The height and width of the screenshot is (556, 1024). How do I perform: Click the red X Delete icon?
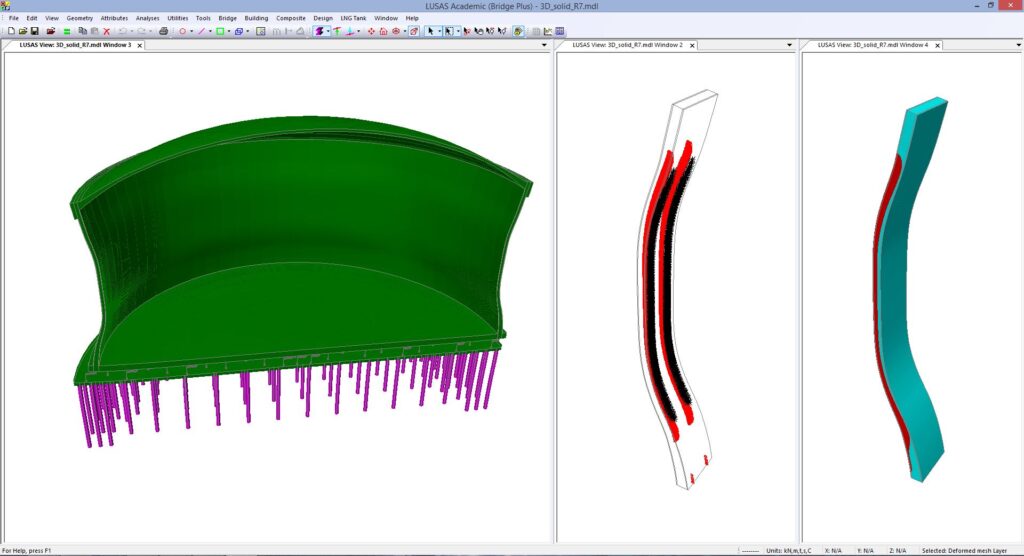[106, 31]
